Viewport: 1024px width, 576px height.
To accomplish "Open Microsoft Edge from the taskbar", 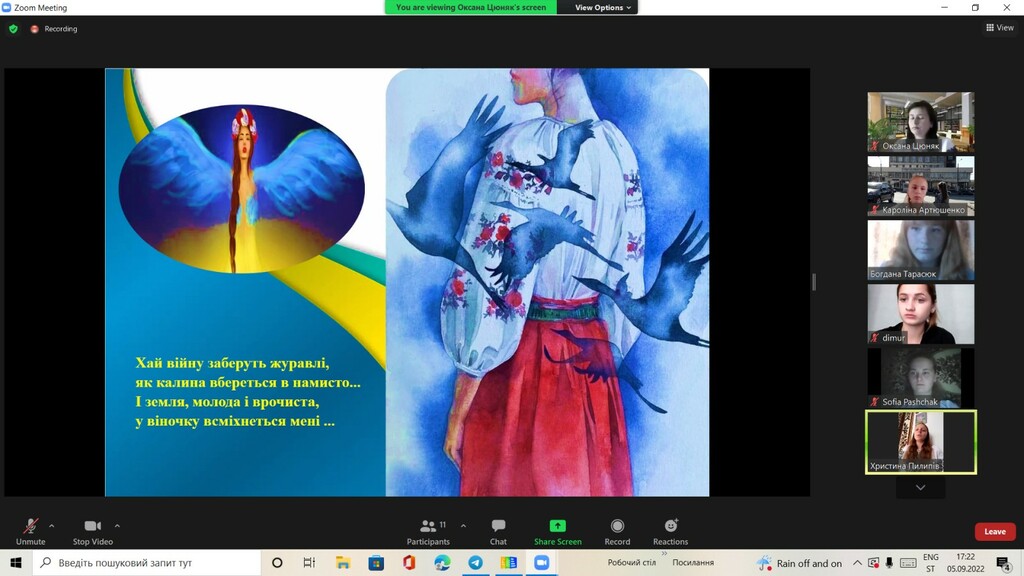I will point(442,563).
